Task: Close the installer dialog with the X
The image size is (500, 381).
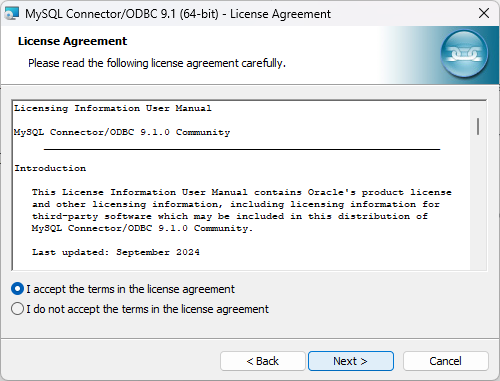Action: click(484, 14)
